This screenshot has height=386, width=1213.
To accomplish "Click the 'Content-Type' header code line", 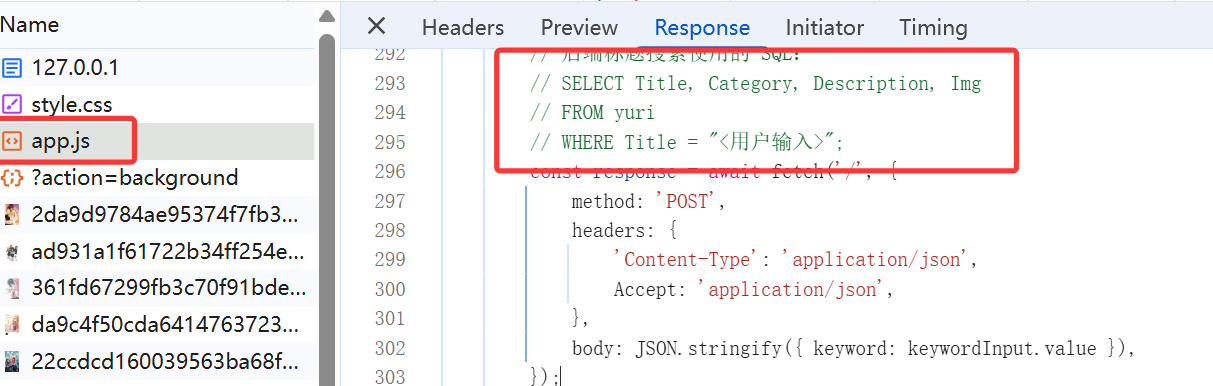I will (x=795, y=260).
